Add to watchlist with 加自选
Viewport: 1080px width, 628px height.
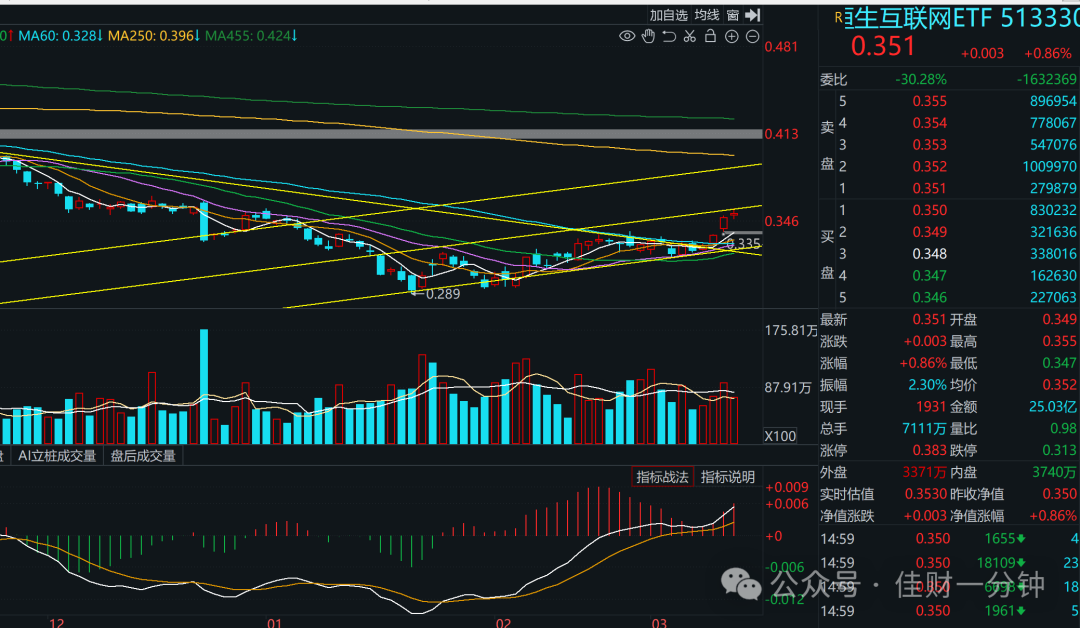tap(669, 15)
